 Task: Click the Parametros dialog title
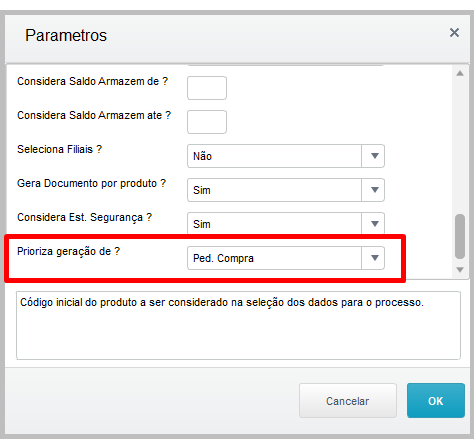pyautogui.click(x=66, y=35)
